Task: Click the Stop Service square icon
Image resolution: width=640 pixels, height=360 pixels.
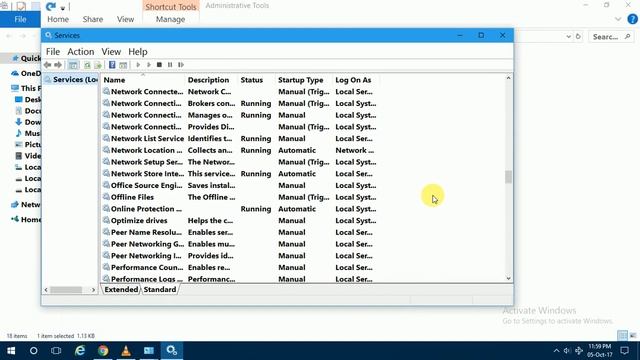Action: click(x=159, y=65)
